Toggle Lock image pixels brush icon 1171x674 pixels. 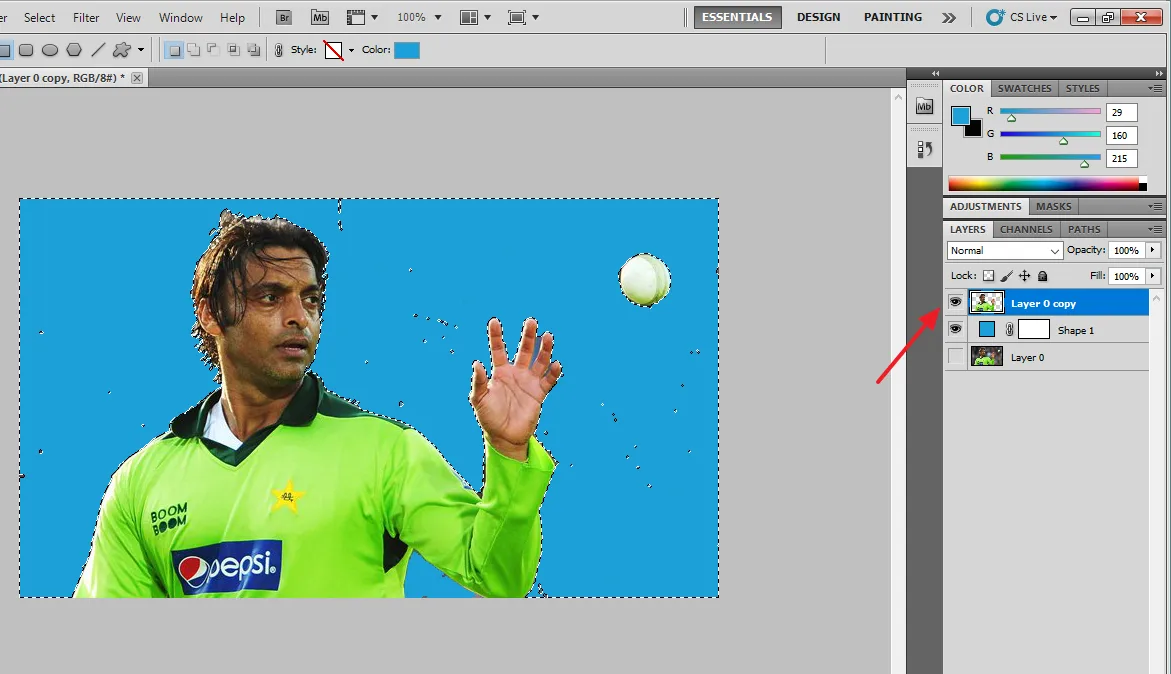point(1007,275)
